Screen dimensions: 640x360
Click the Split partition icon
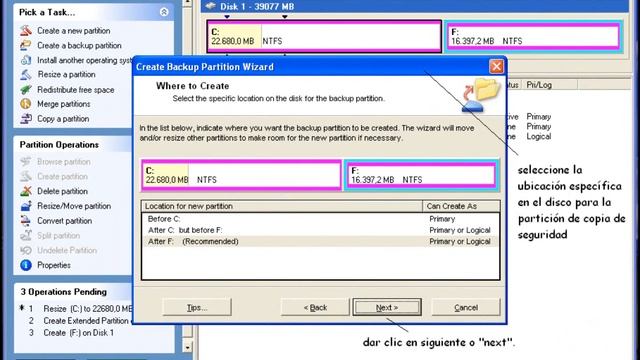click(26, 235)
